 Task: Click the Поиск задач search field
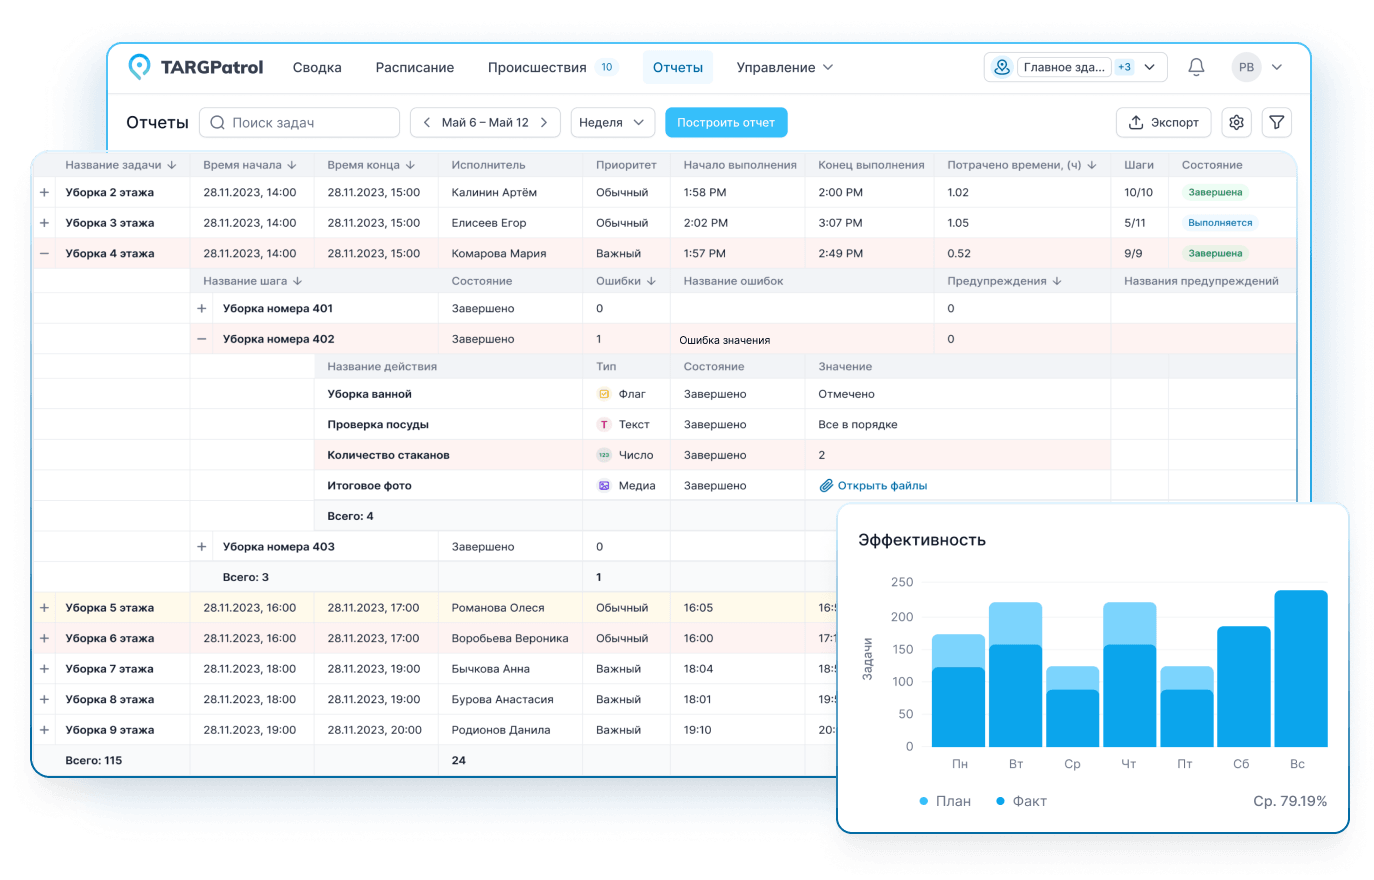click(x=300, y=122)
